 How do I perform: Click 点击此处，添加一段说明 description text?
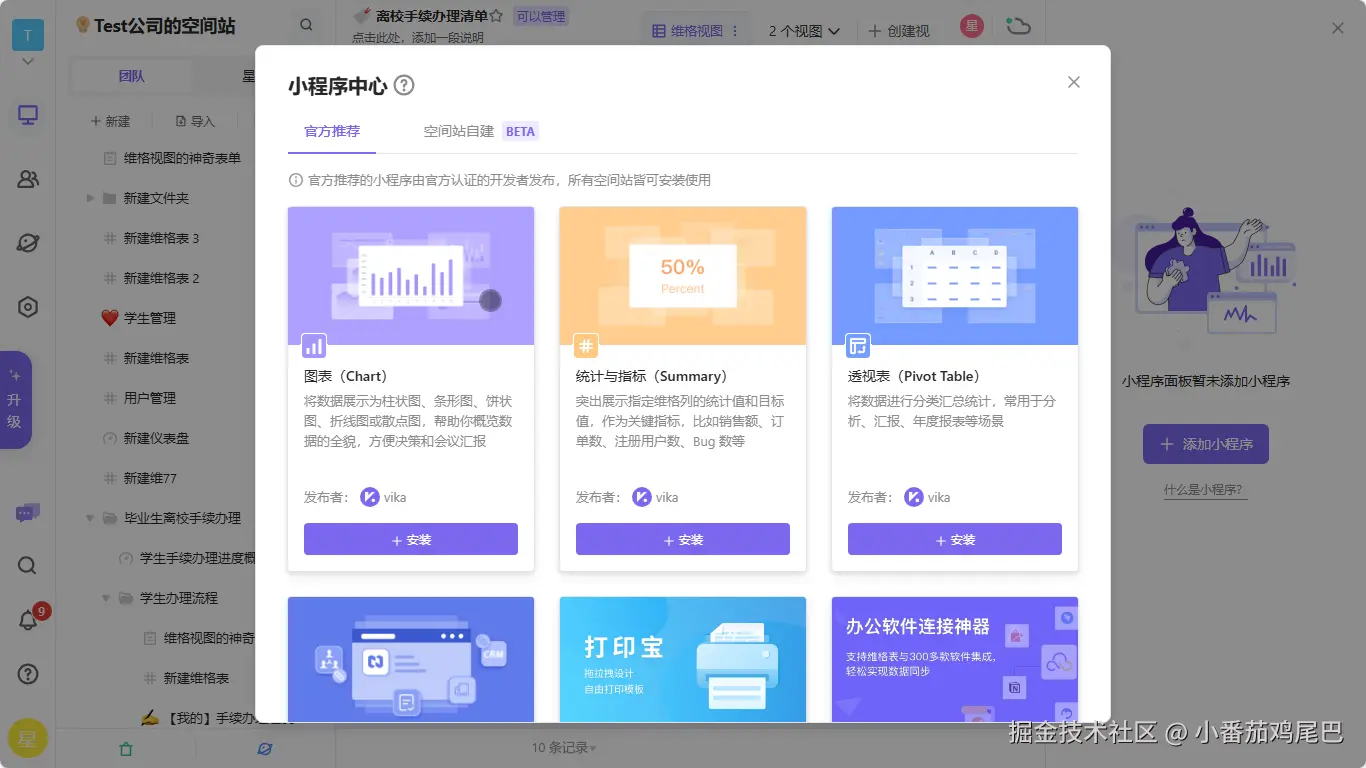[418, 38]
